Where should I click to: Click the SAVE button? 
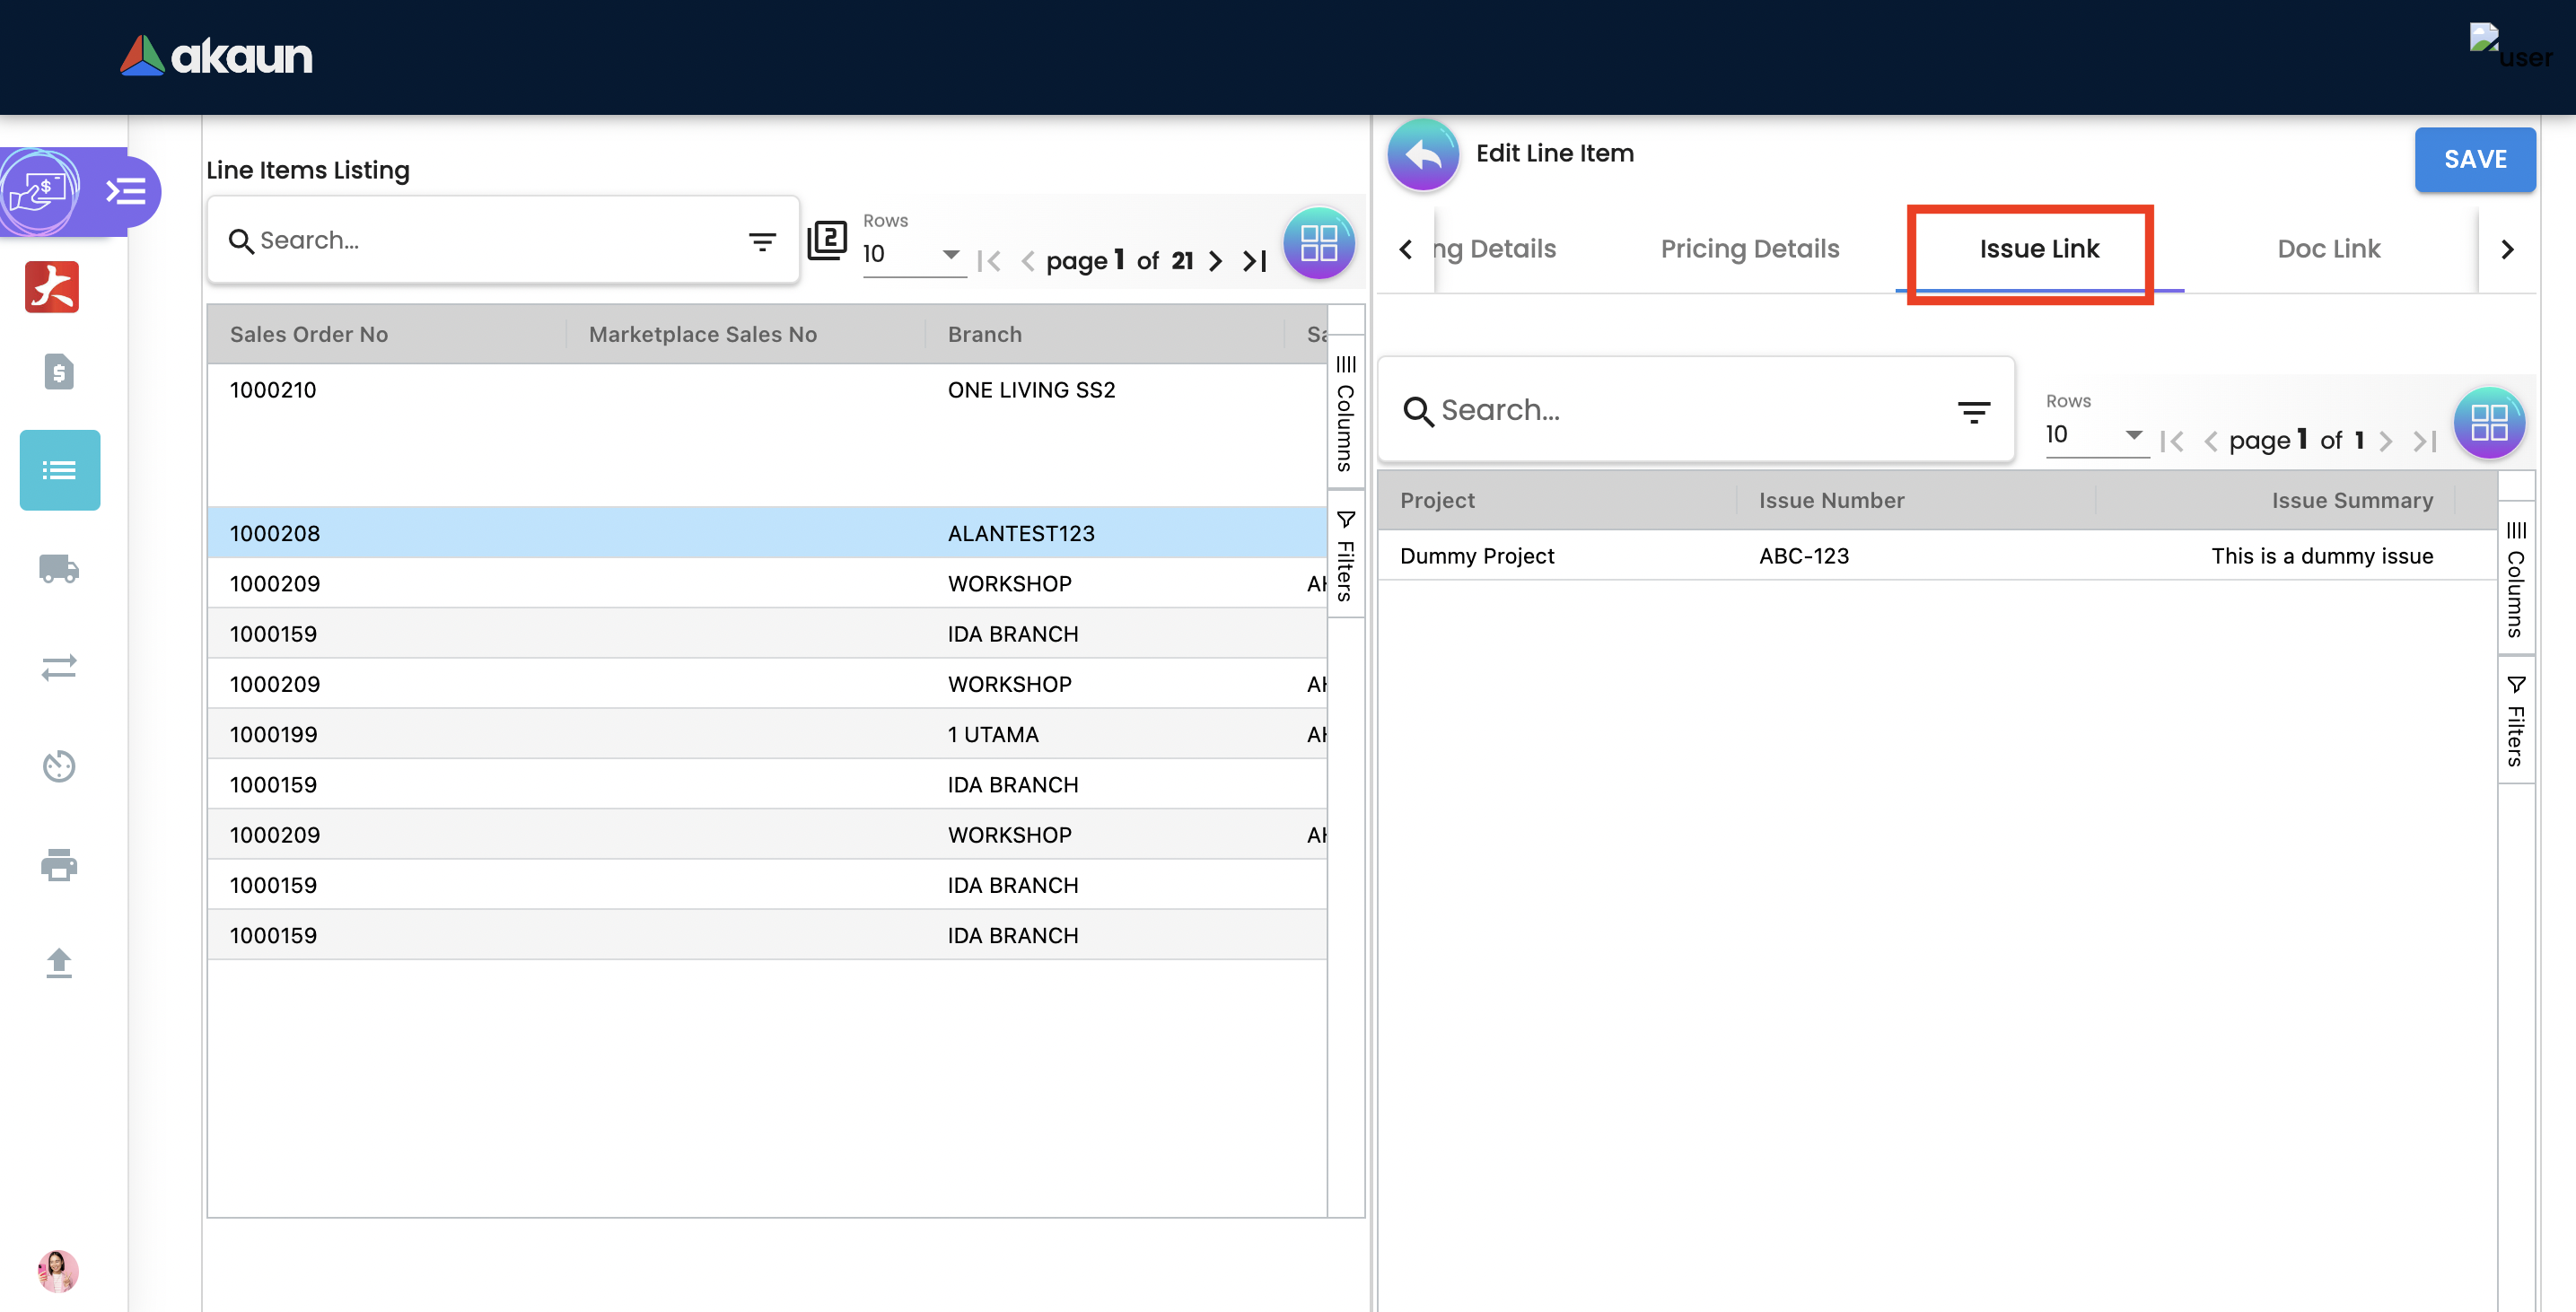click(2474, 159)
